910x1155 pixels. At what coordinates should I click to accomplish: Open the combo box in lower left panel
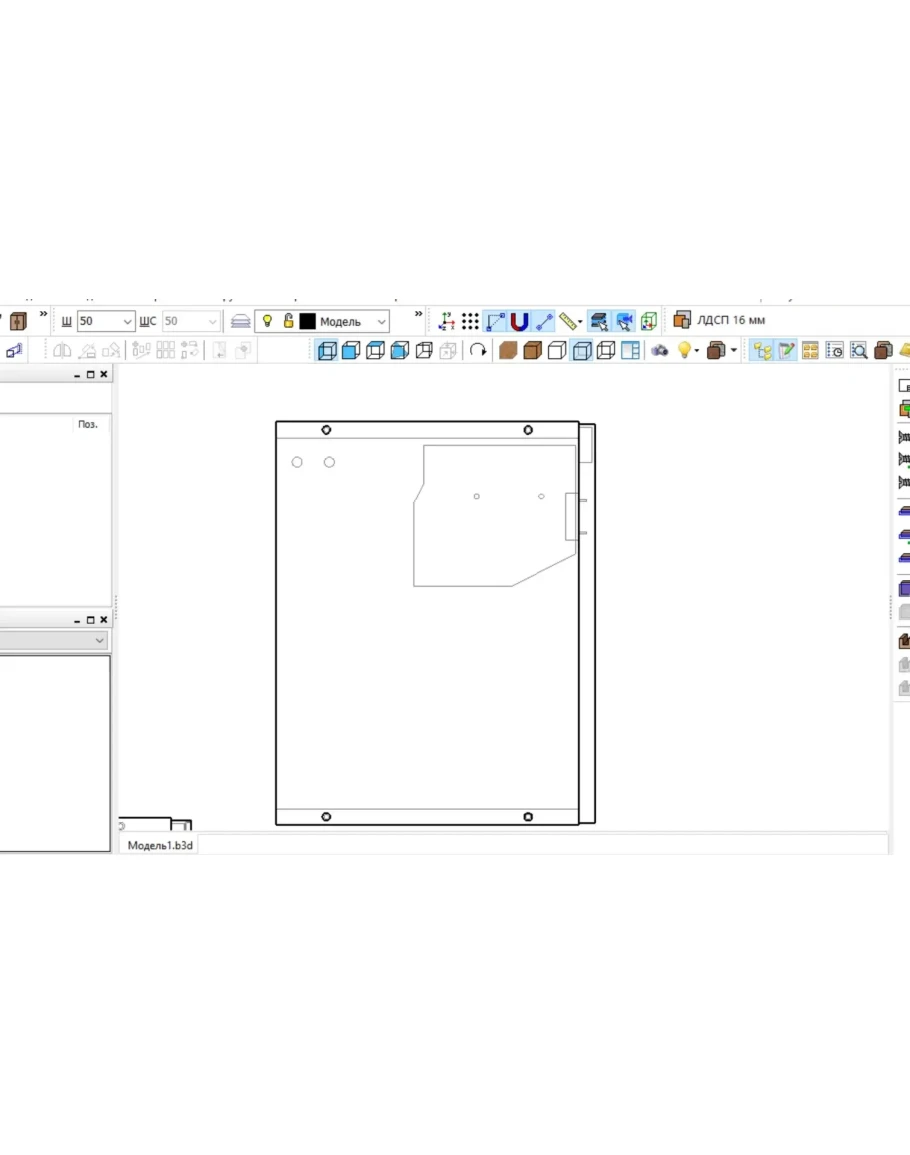coord(55,640)
